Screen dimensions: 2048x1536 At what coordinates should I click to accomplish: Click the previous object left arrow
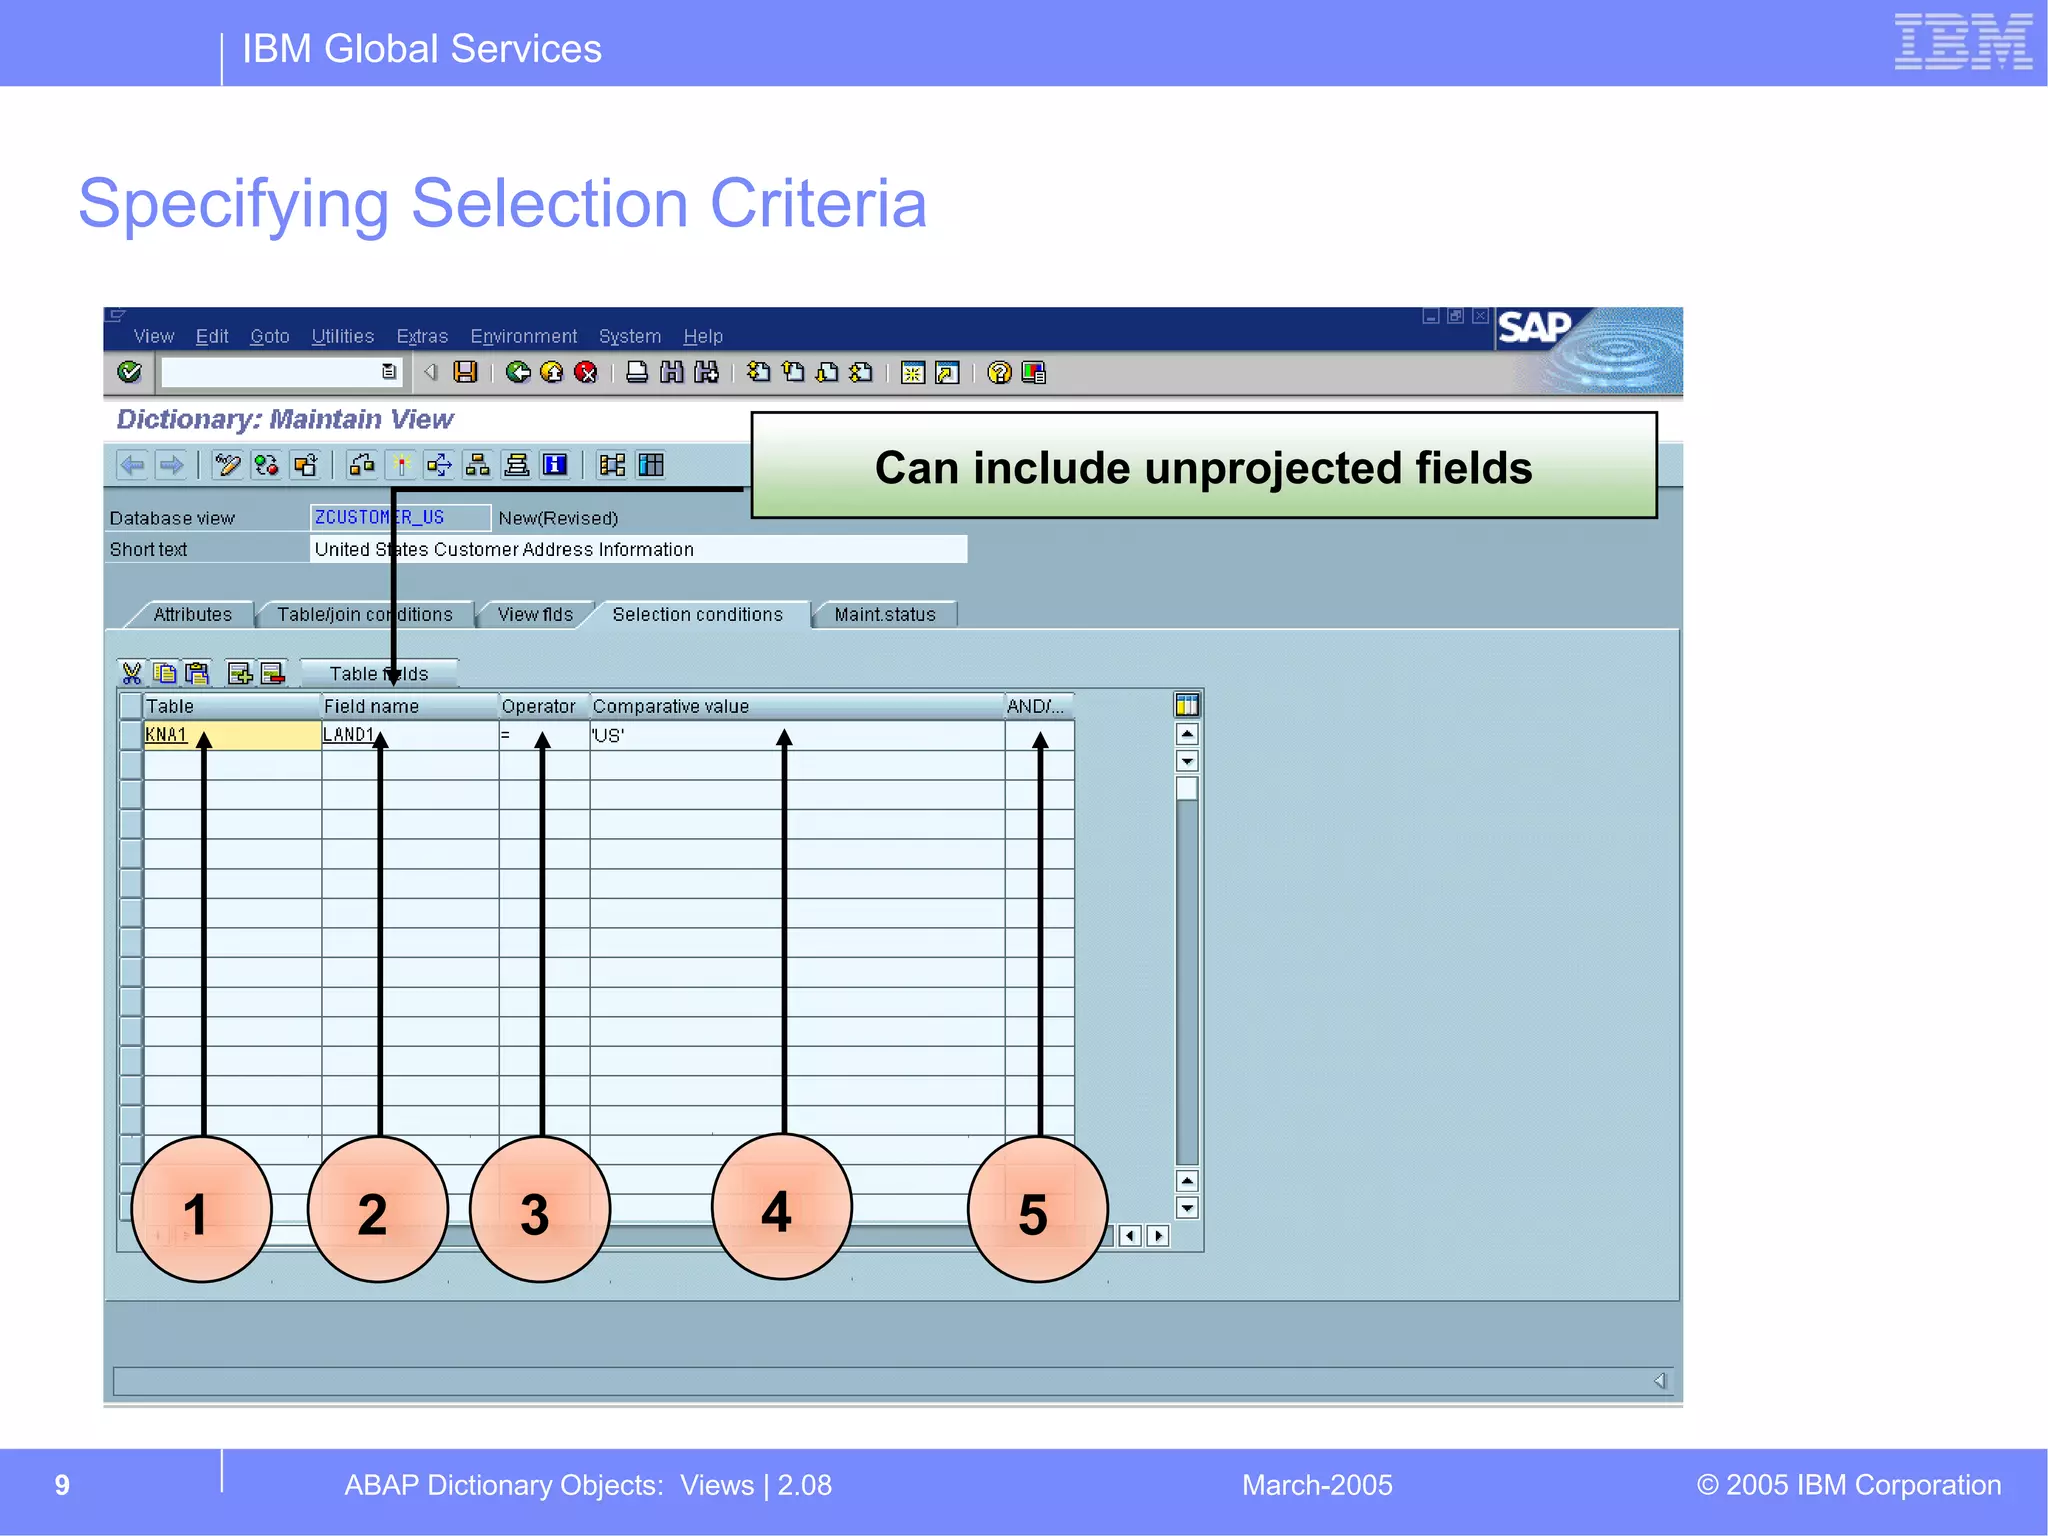tap(132, 465)
